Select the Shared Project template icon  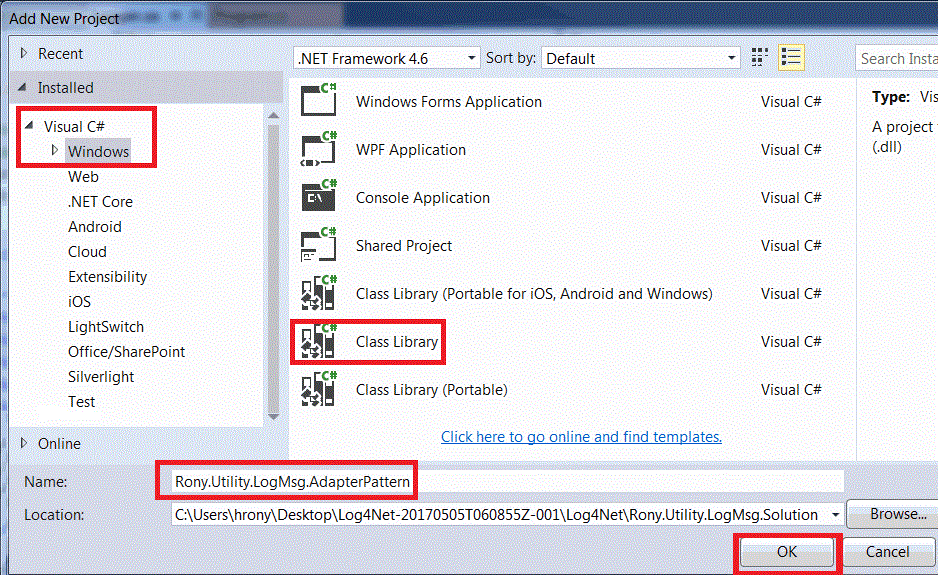coord(319,244)
